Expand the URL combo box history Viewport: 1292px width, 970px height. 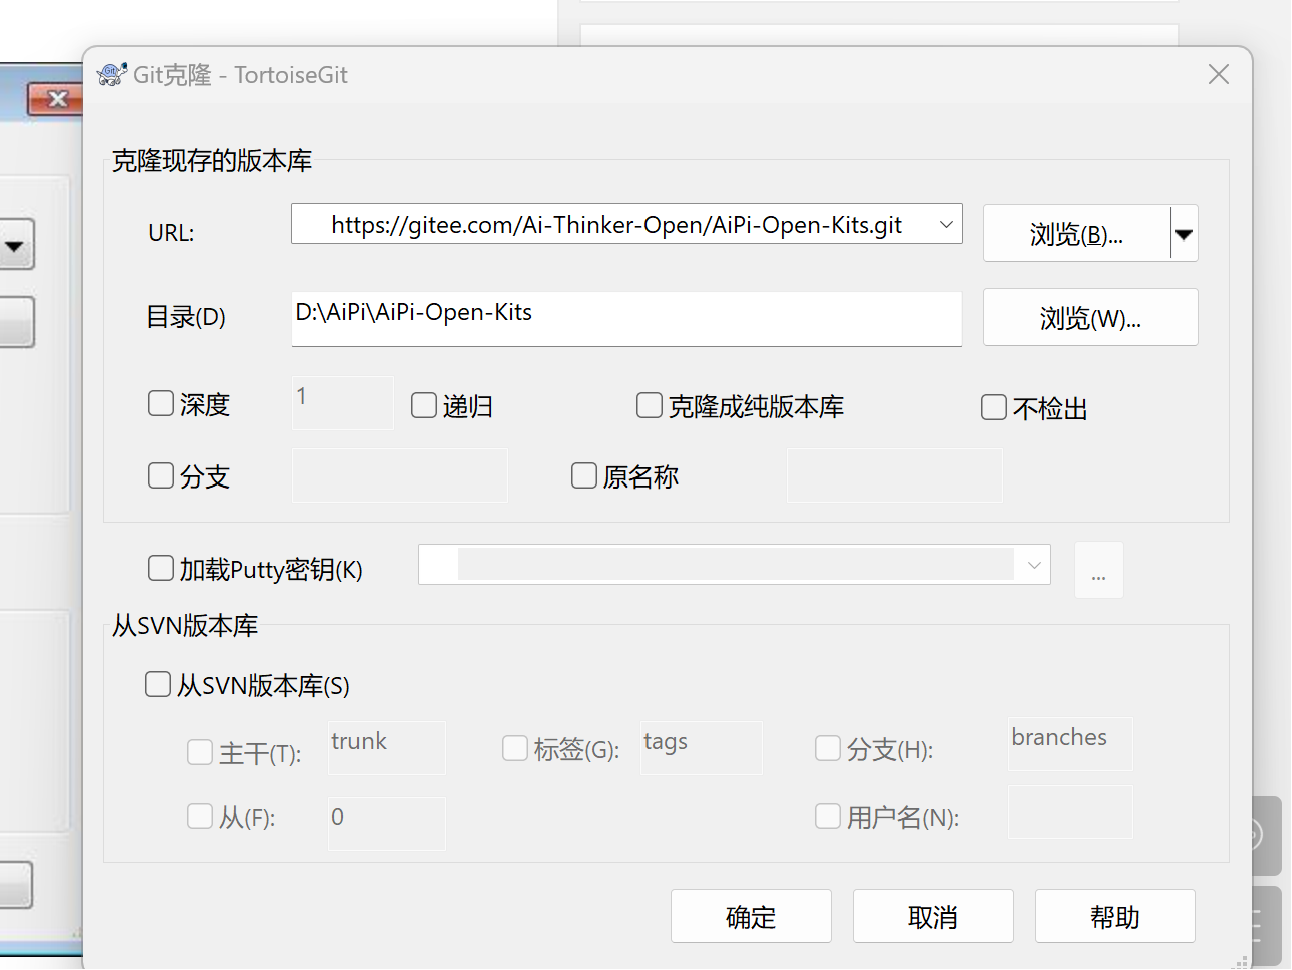(946, 225)
